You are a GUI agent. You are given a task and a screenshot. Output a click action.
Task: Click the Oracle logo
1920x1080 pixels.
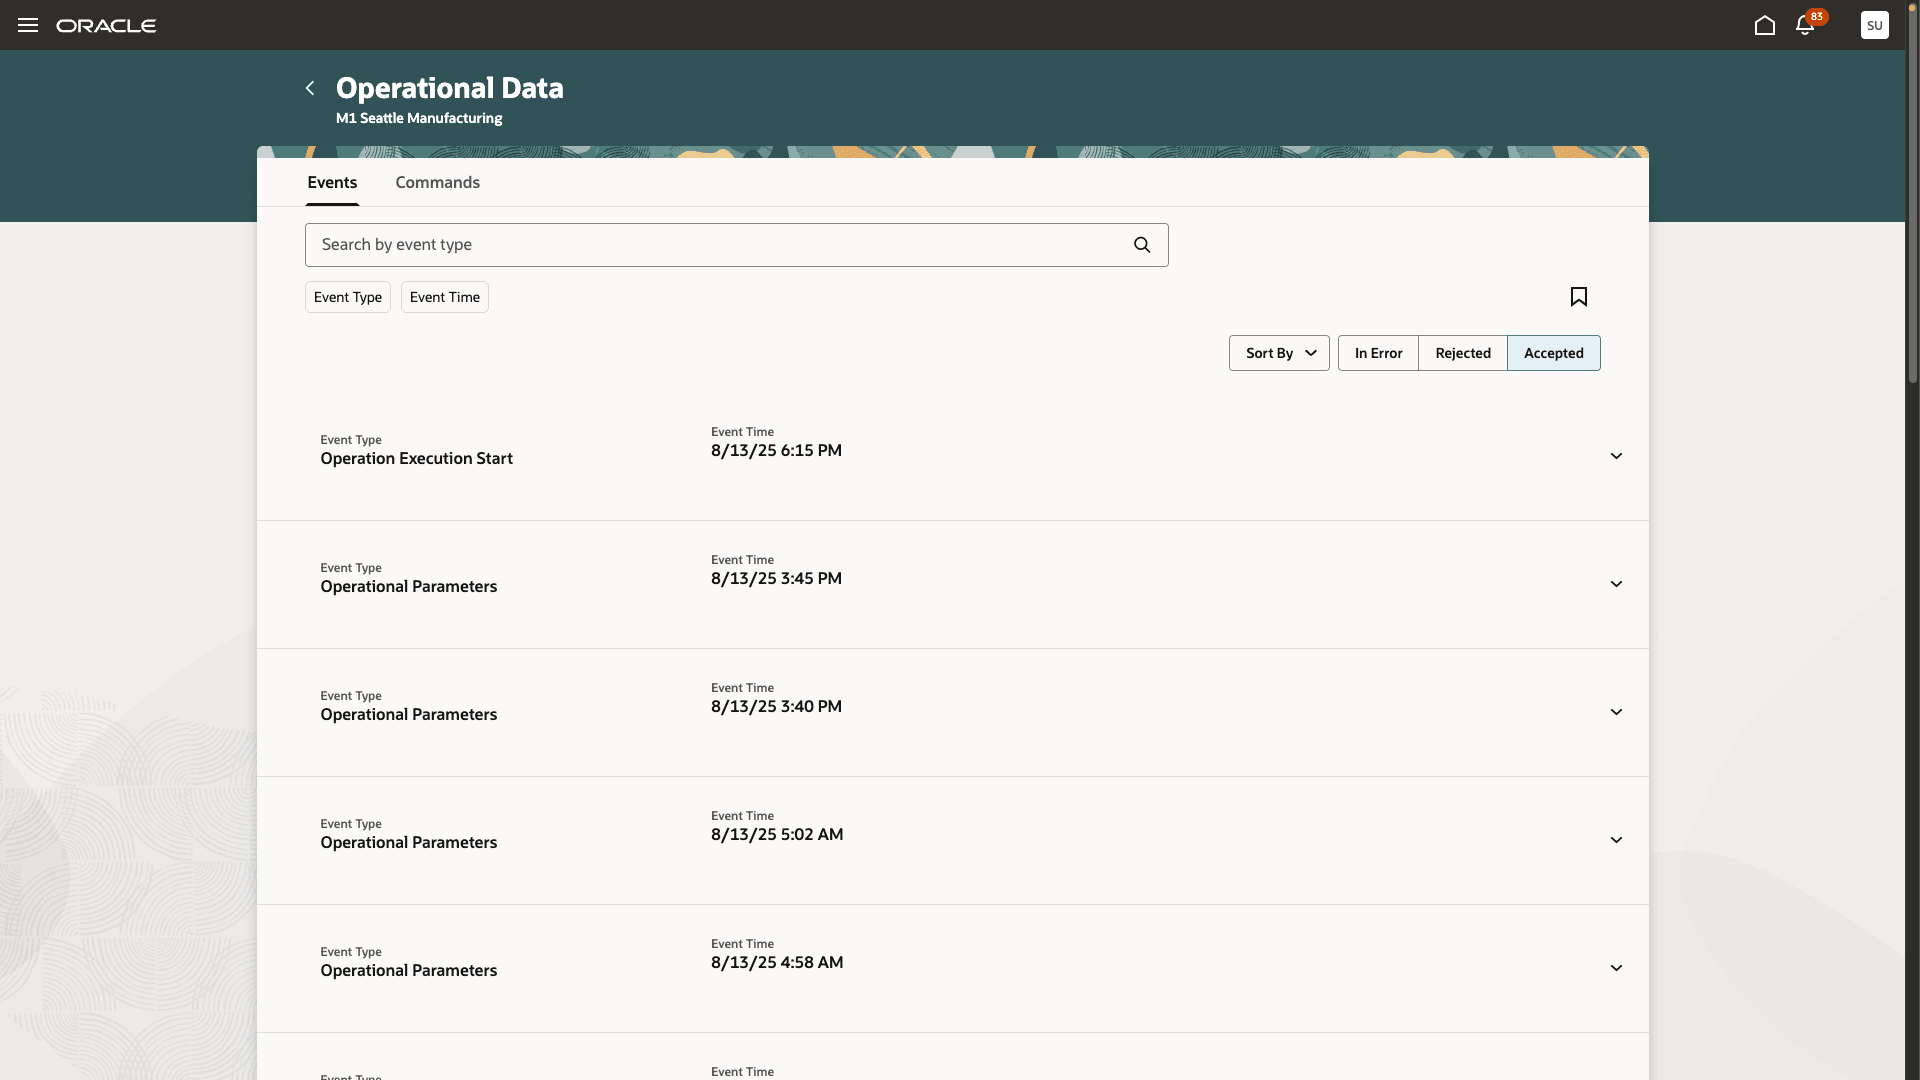[x=106, y=25]
